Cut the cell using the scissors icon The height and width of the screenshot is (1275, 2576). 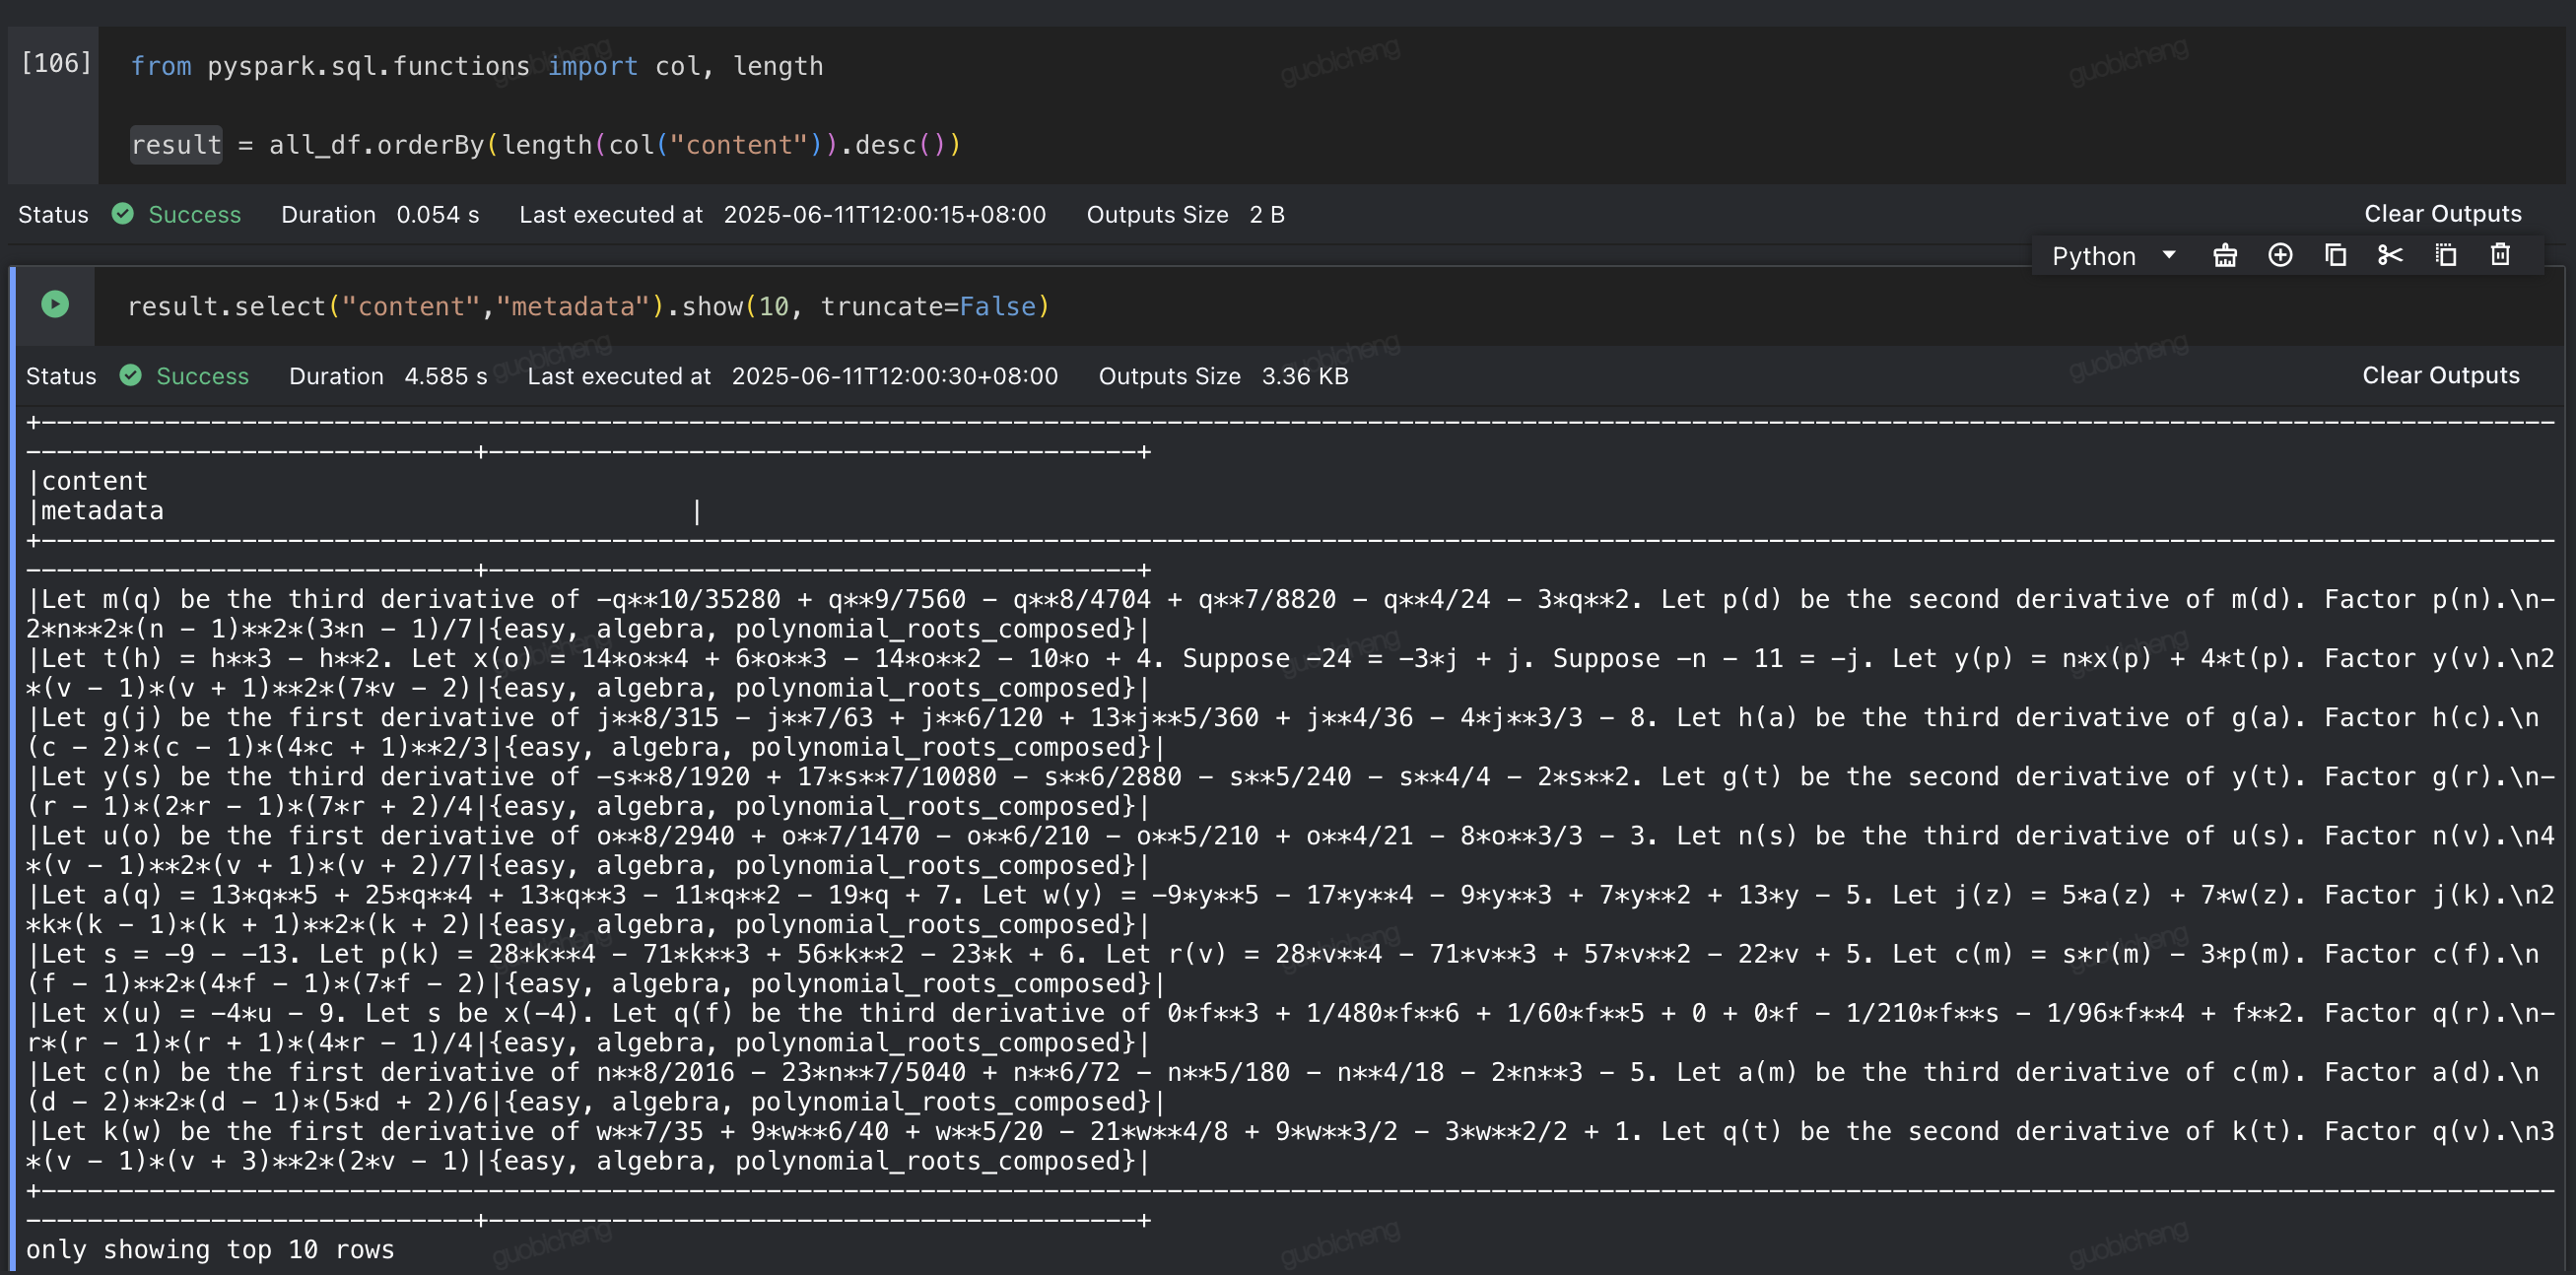[2389, 255]
